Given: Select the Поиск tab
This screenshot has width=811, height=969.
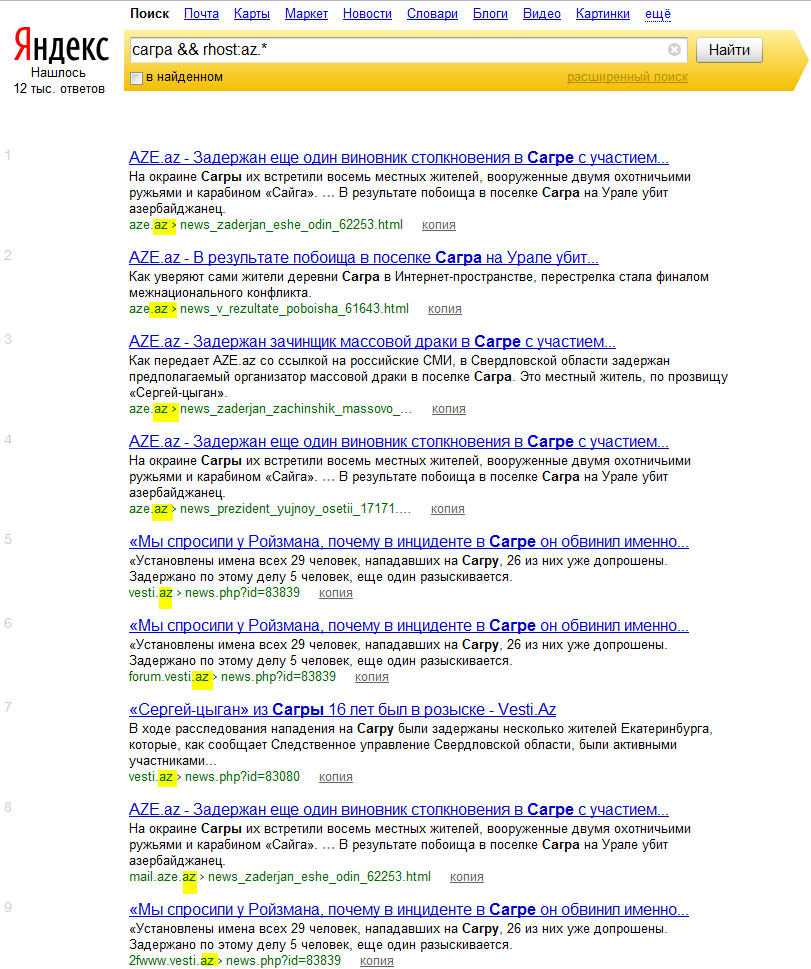Looking at the screenshot, I should coord(150,14).
